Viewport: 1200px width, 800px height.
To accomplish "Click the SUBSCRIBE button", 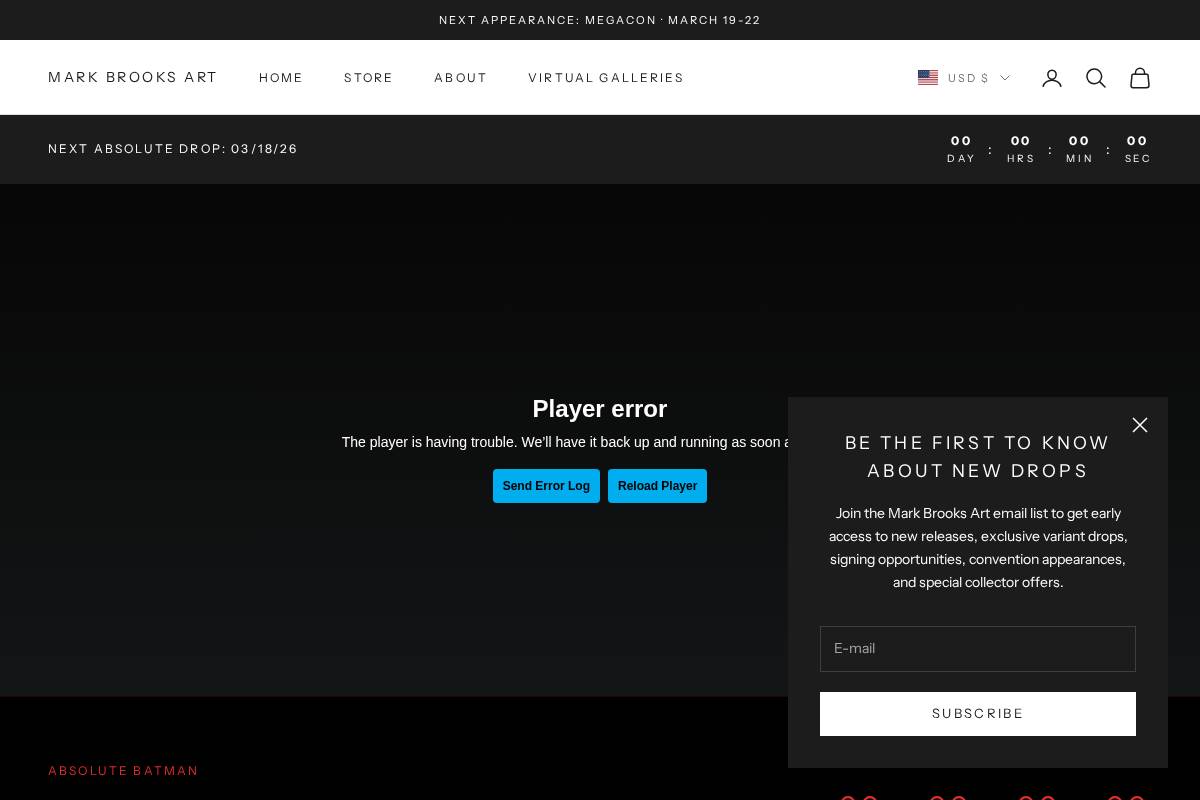I will pyautogui.click(x=977, y=714).
